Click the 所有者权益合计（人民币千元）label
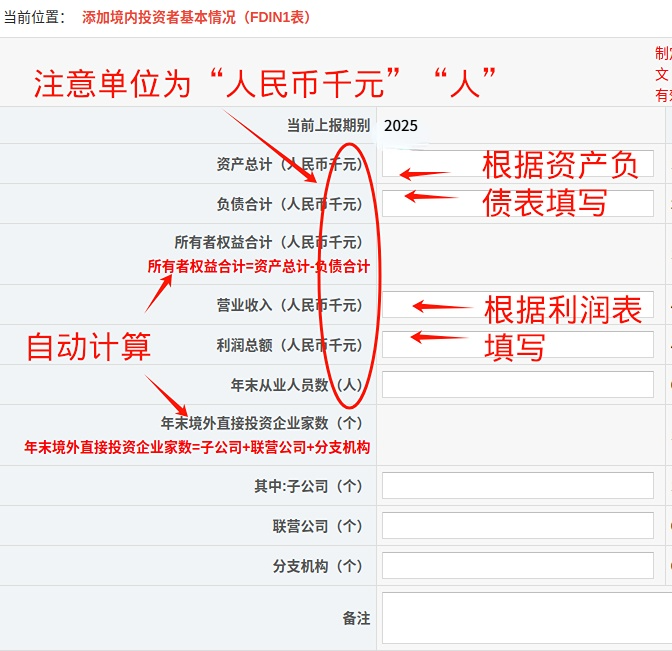This screenshot has width=672, height=651. [268, 242]
